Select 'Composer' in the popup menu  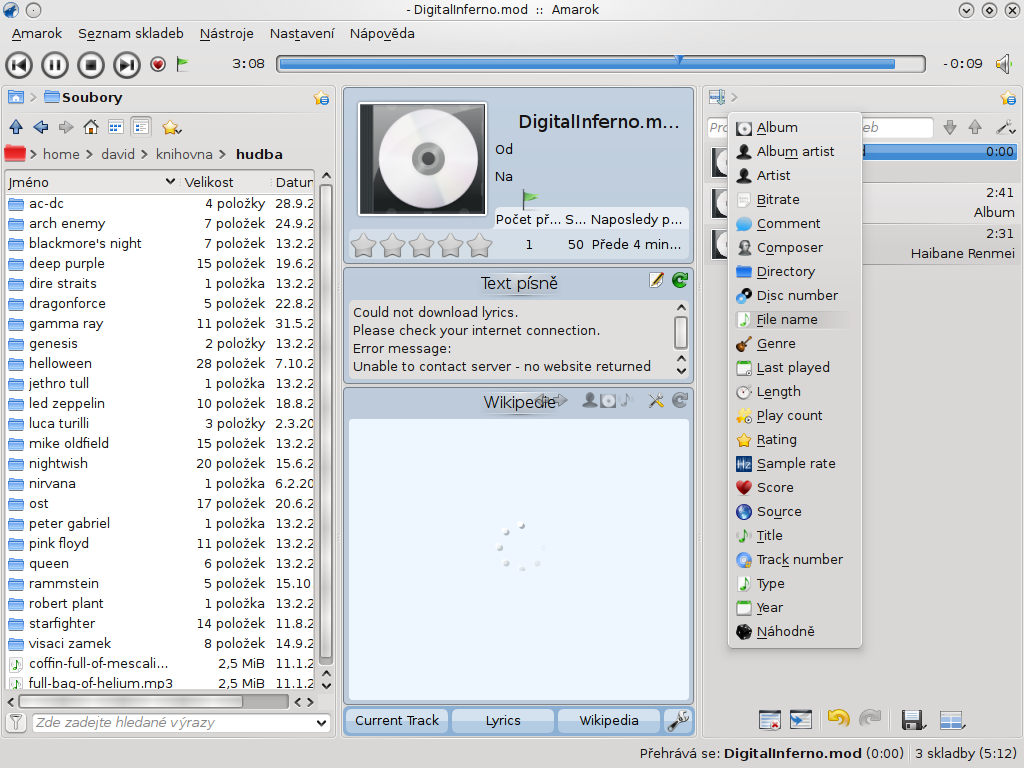coord(795,248)
